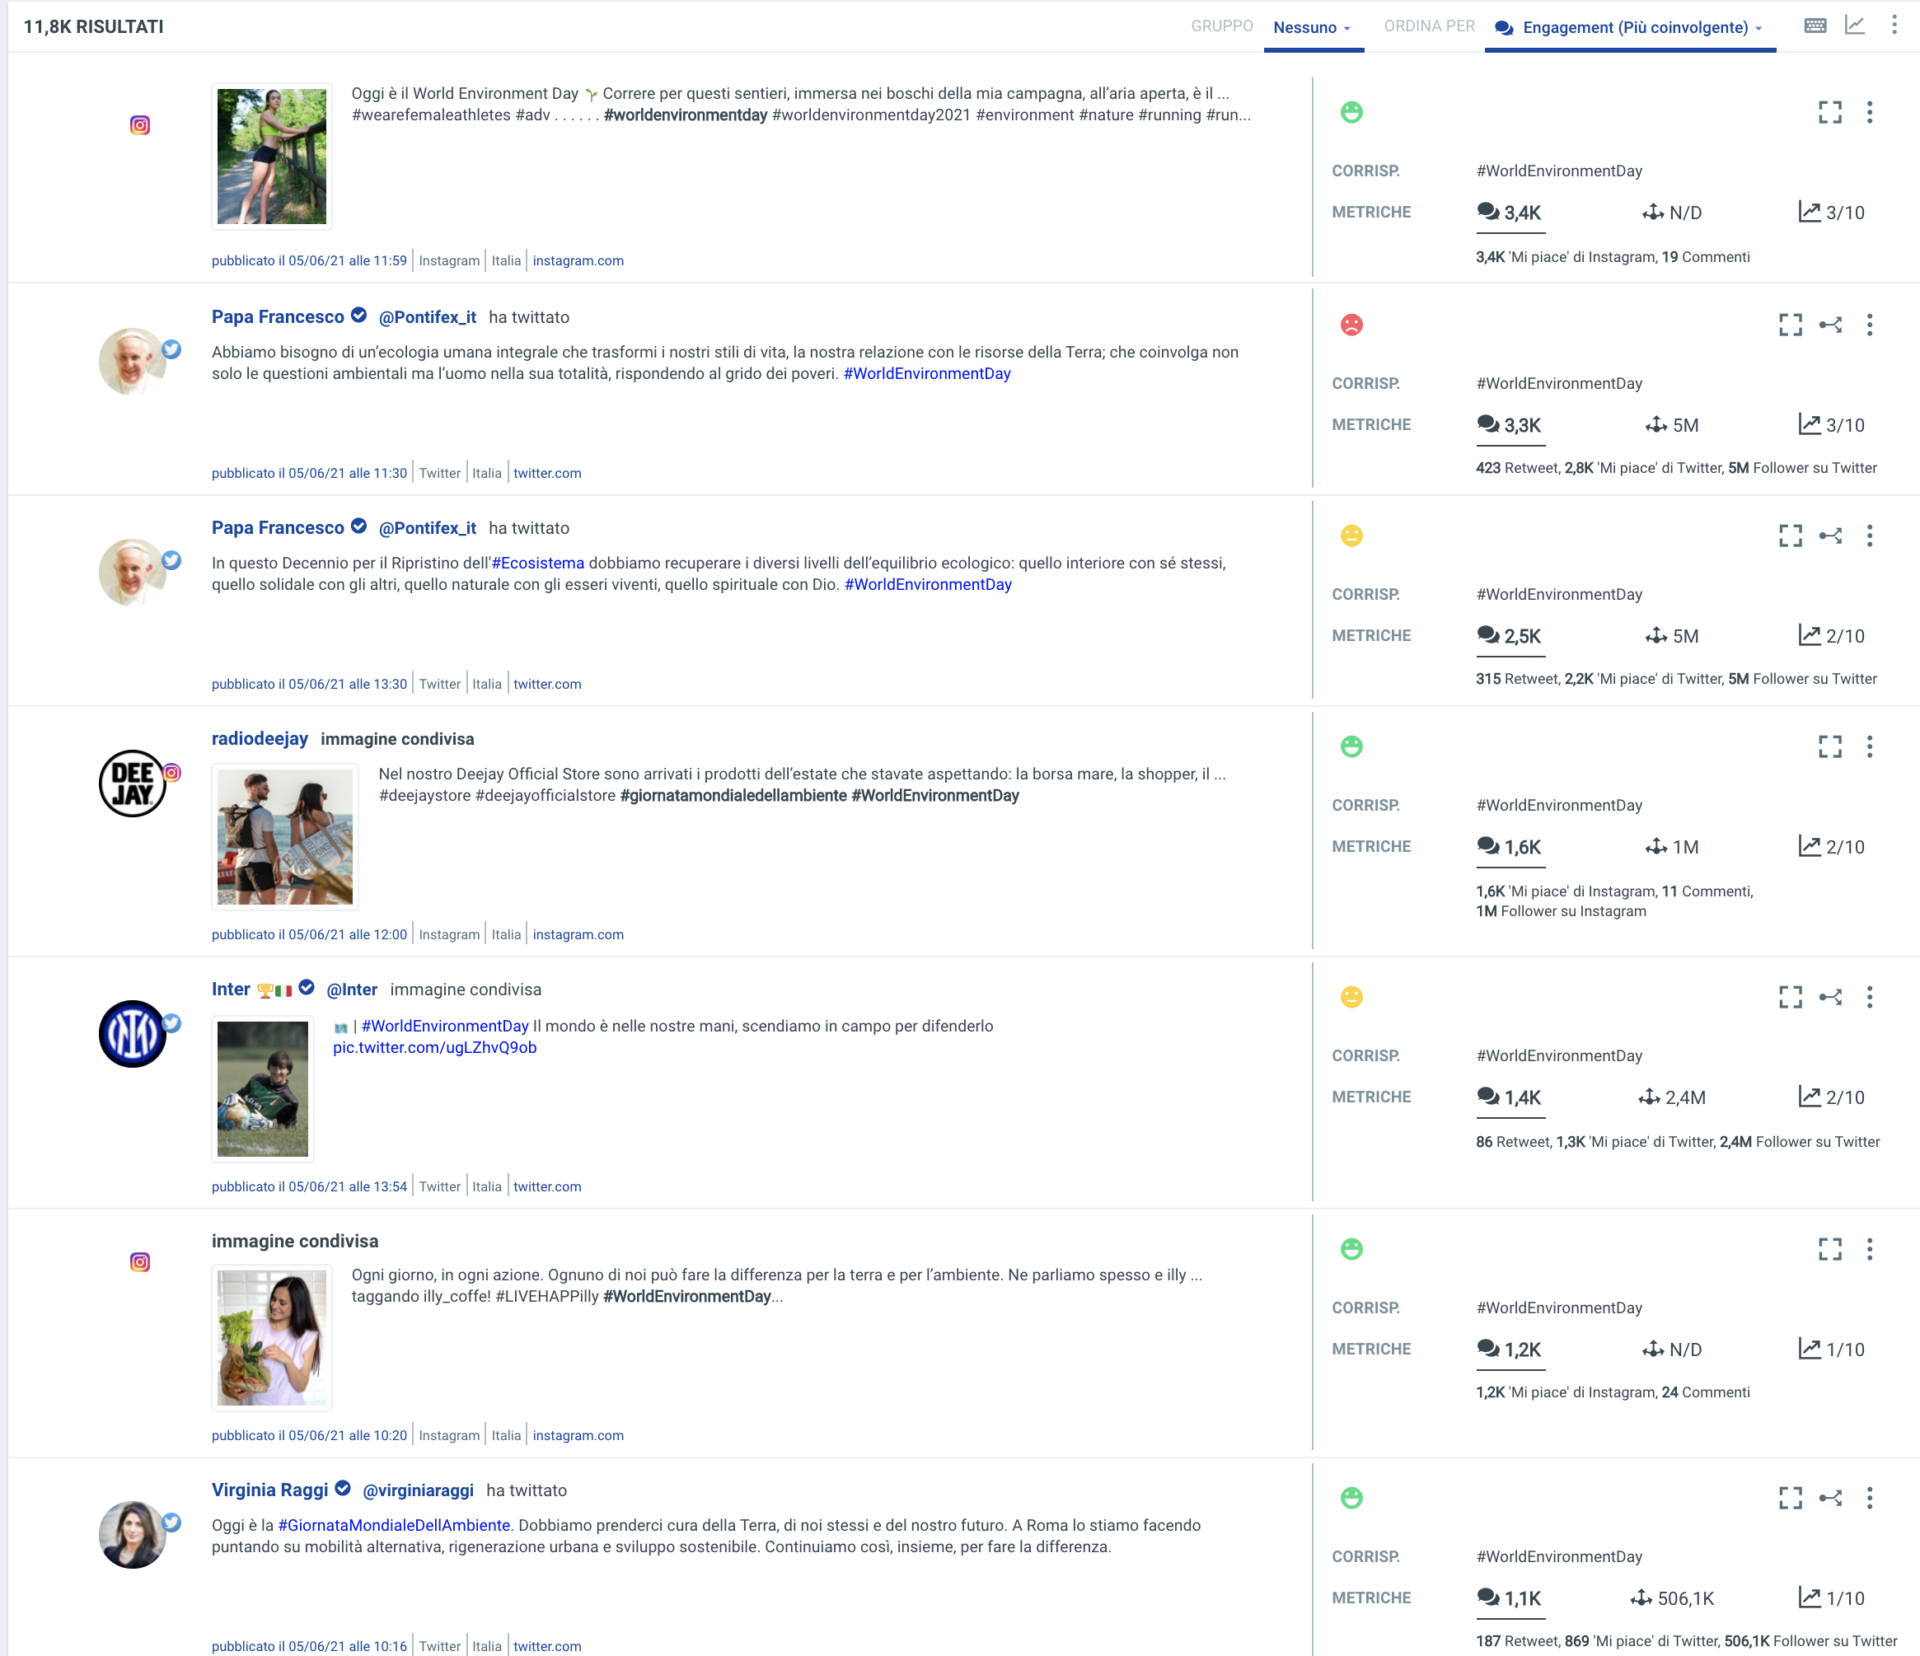The image size is (1920, 1656).
Task: Open the 'Engagement (Più coinvolgente)' sort dropdown
Action: coord(1629,27)
